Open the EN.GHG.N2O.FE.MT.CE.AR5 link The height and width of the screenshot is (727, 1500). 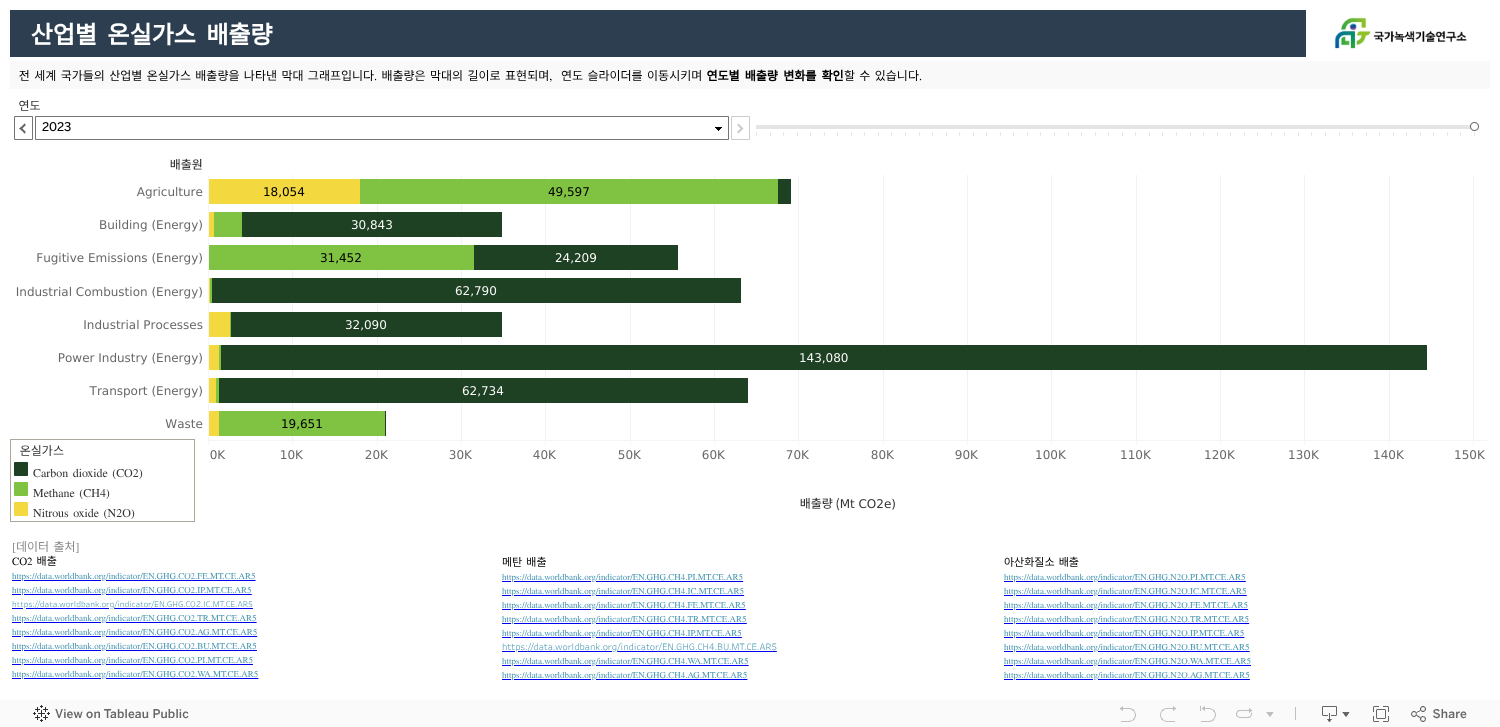1126,605
